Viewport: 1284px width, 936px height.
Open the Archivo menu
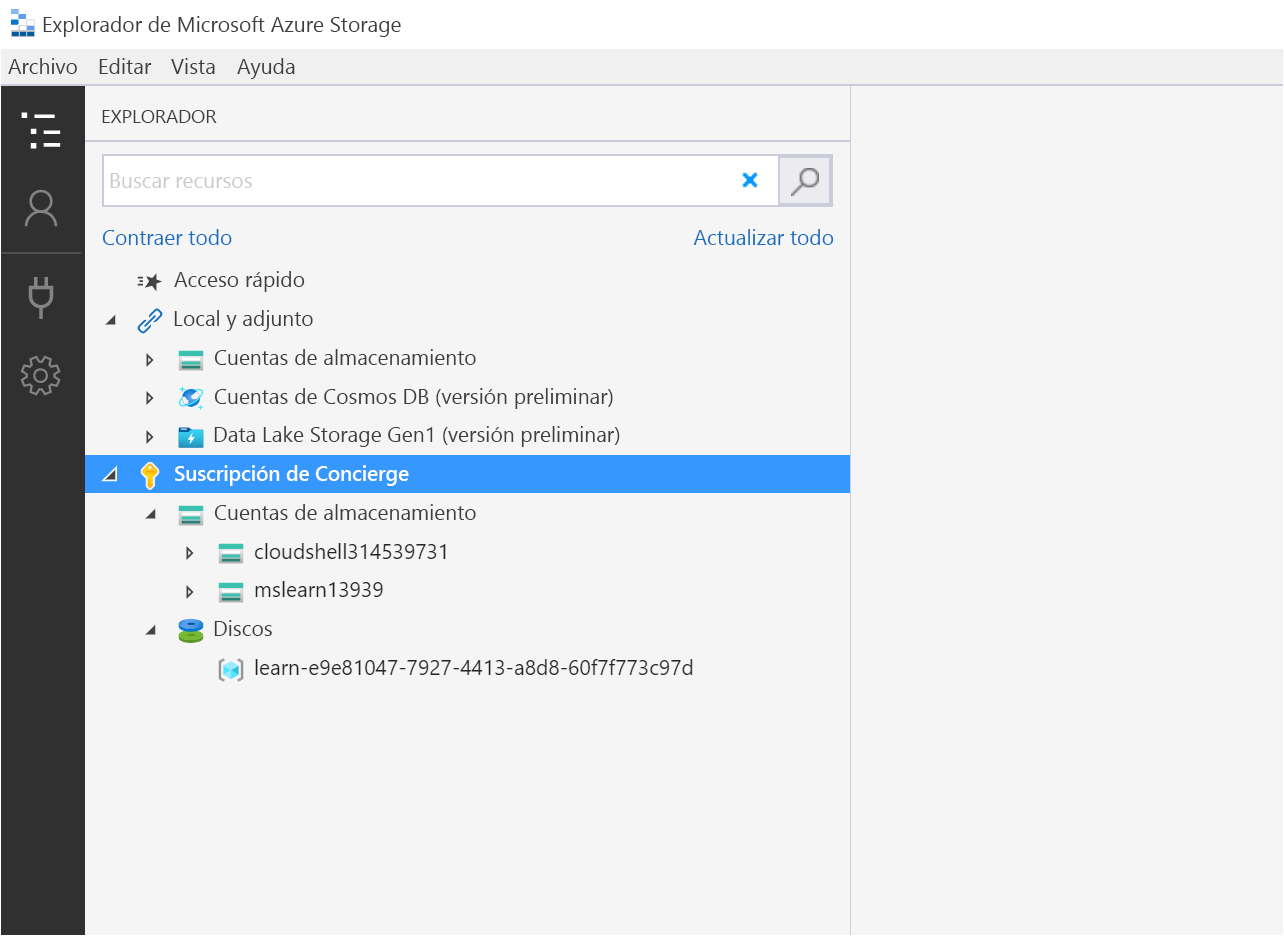point(43,67)
